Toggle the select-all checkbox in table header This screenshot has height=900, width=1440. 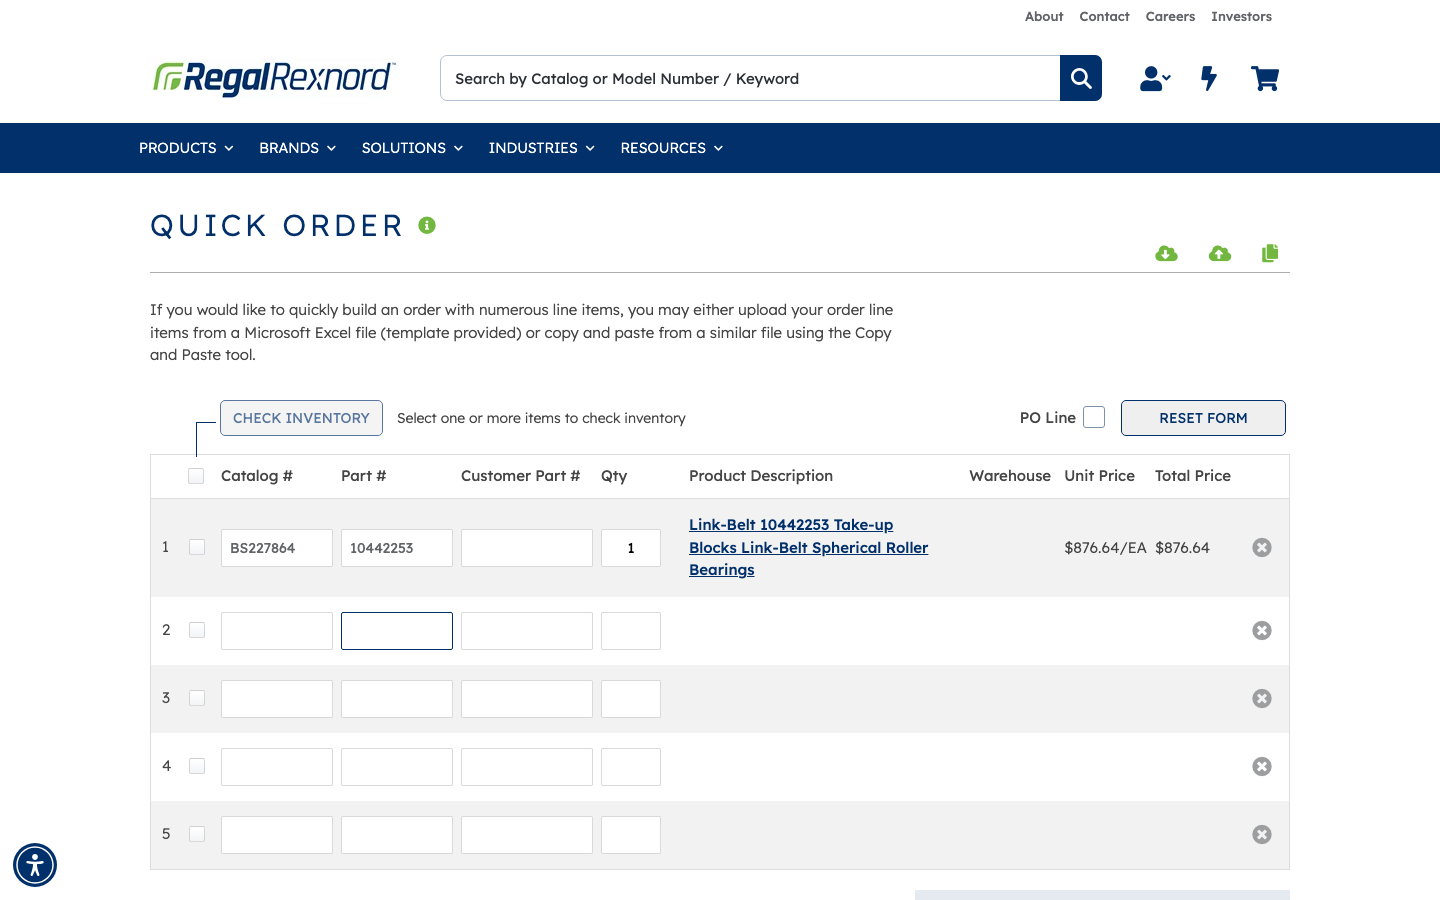tap(196, 476)
